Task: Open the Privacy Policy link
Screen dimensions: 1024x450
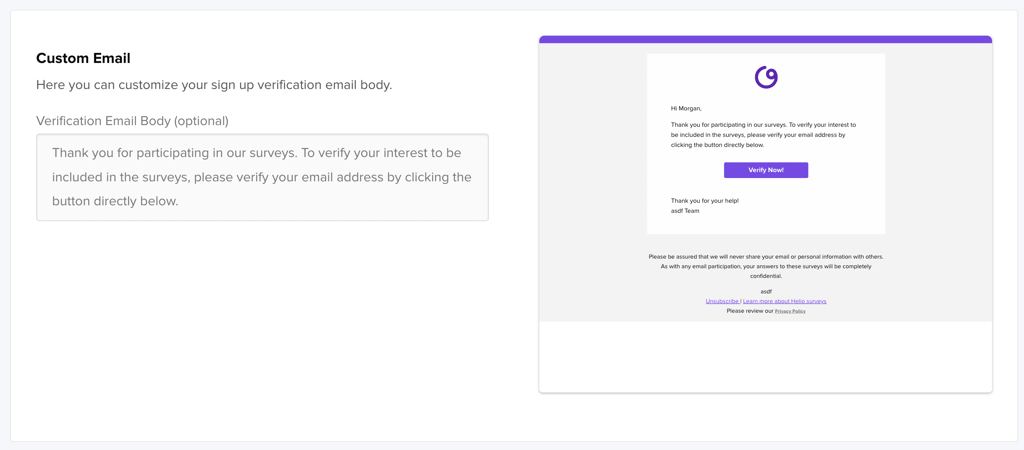Action: (790, 311)
